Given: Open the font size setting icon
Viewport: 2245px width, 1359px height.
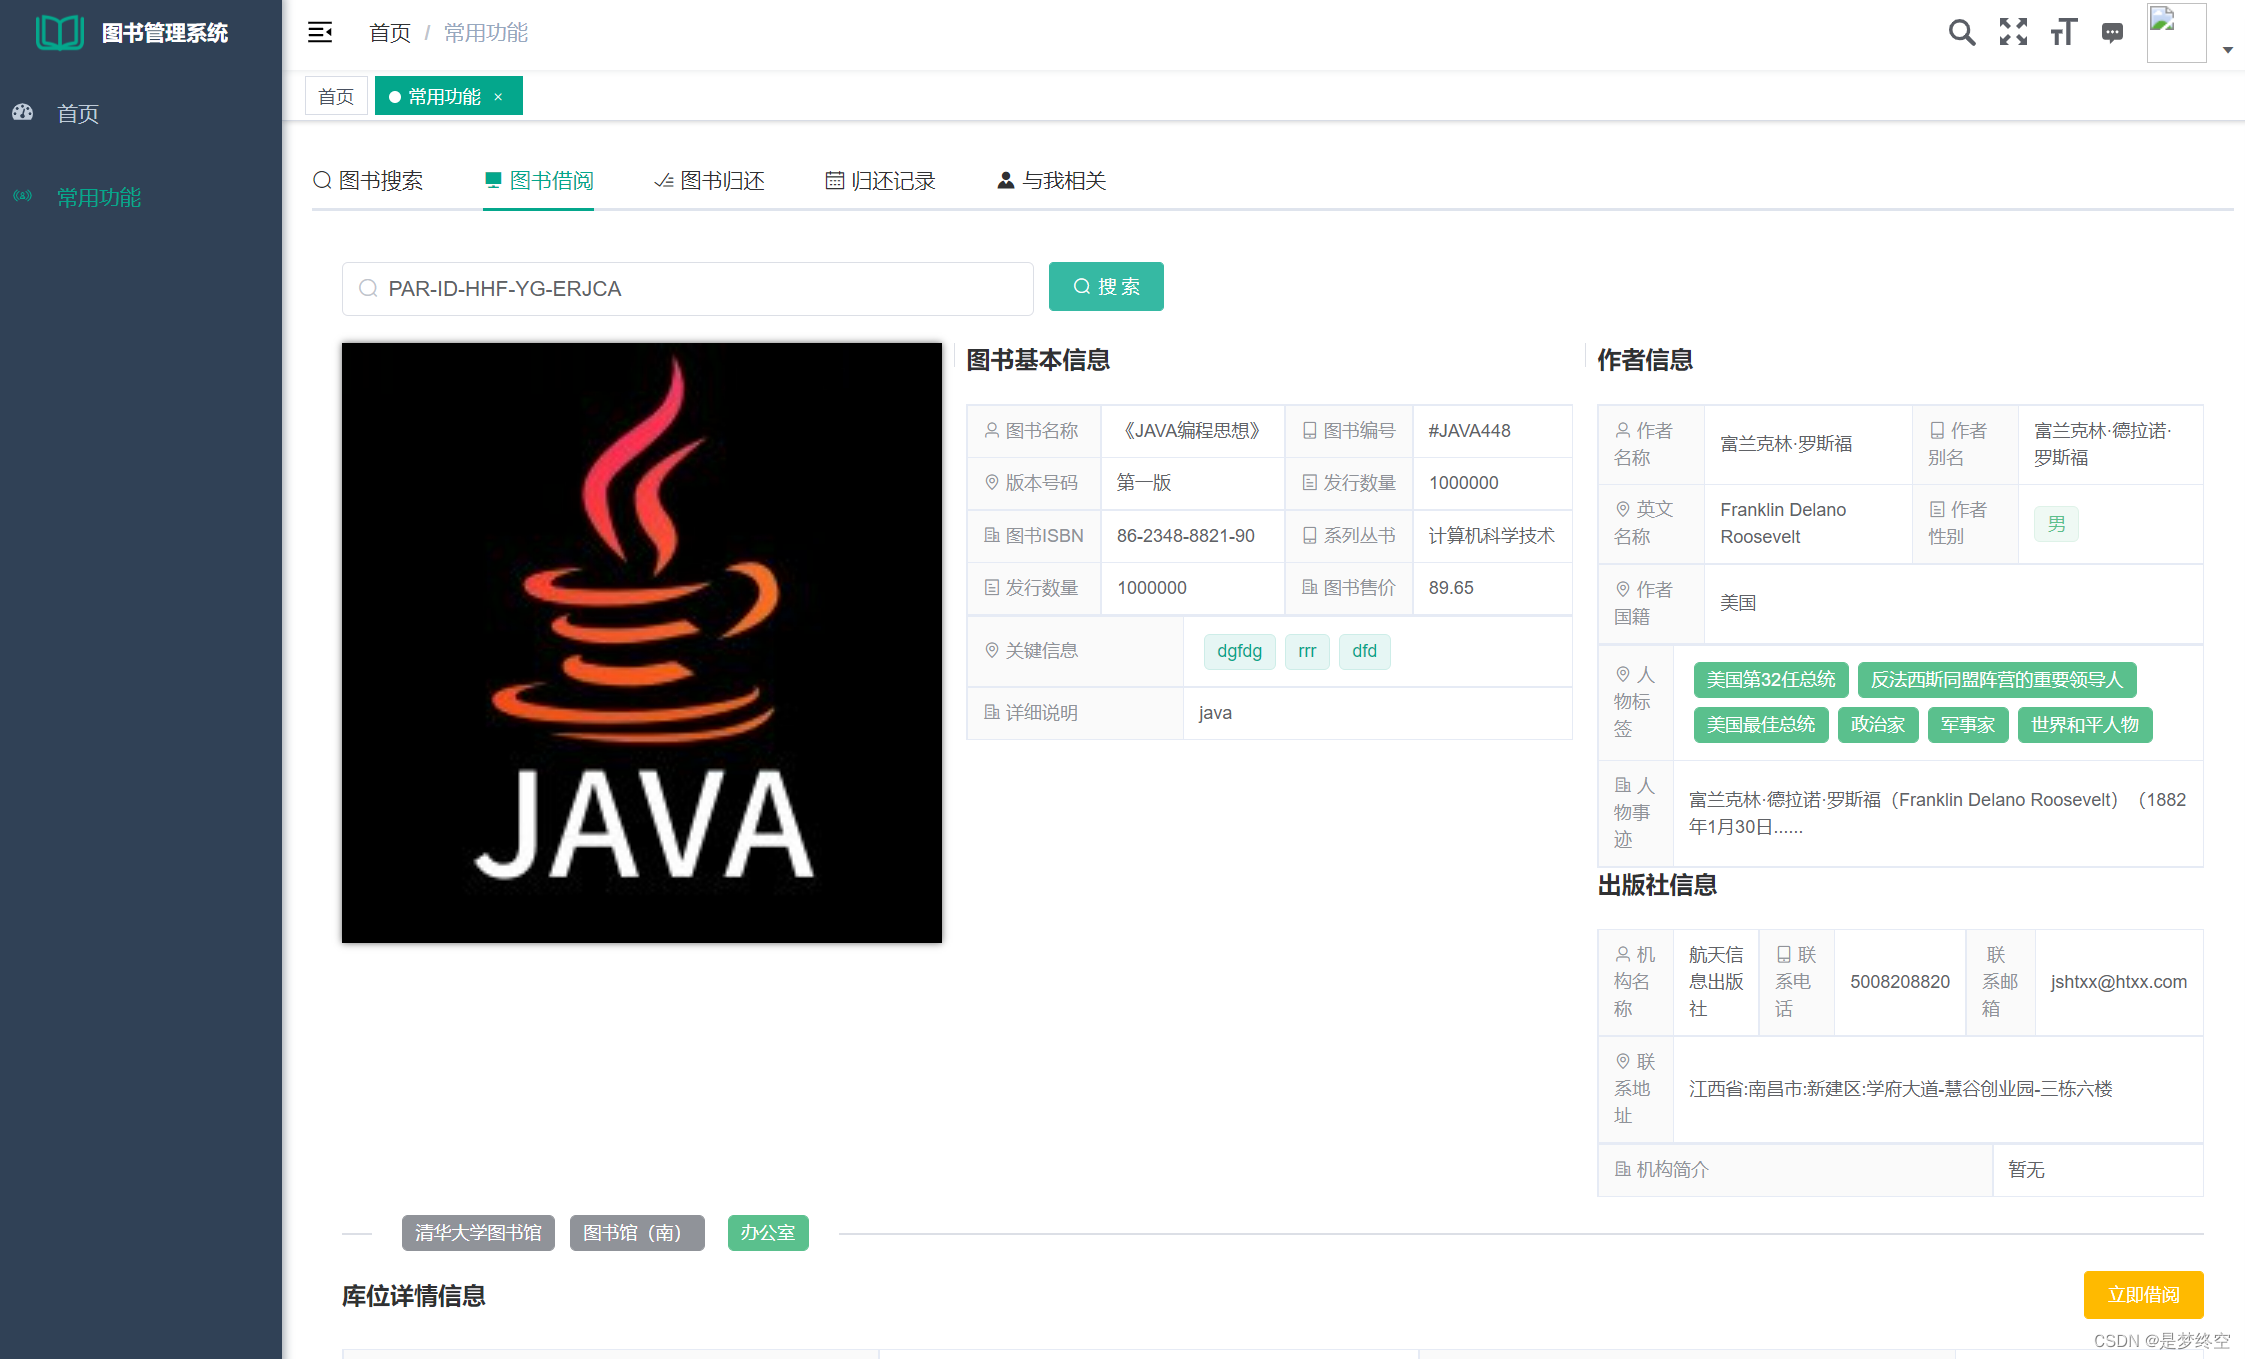Looking at the screenshot, I should pos(2063,33).
